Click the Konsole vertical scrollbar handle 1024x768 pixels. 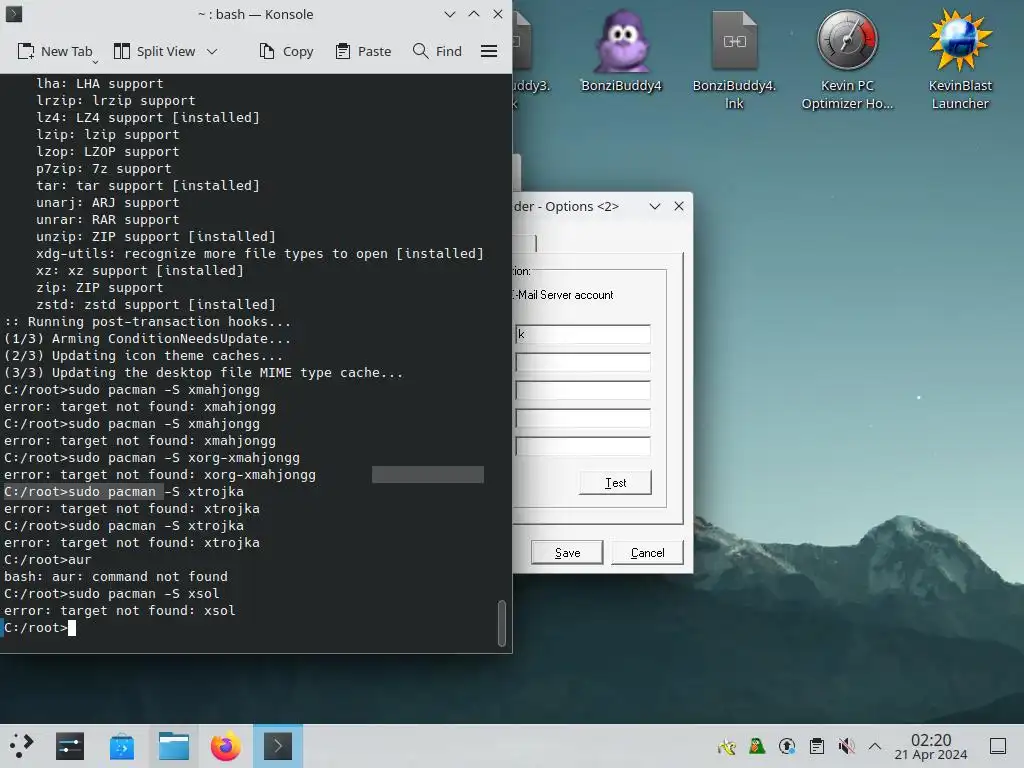coord(502,623)
